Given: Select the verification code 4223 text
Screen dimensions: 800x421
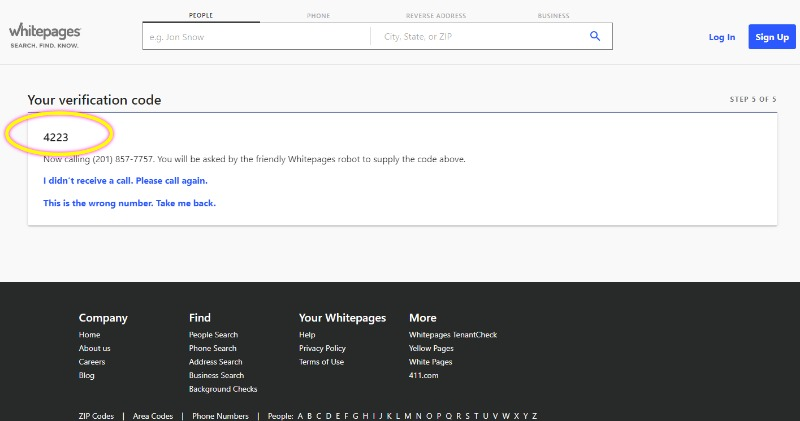Looking at the screenshot, I should tap(56, 137).
